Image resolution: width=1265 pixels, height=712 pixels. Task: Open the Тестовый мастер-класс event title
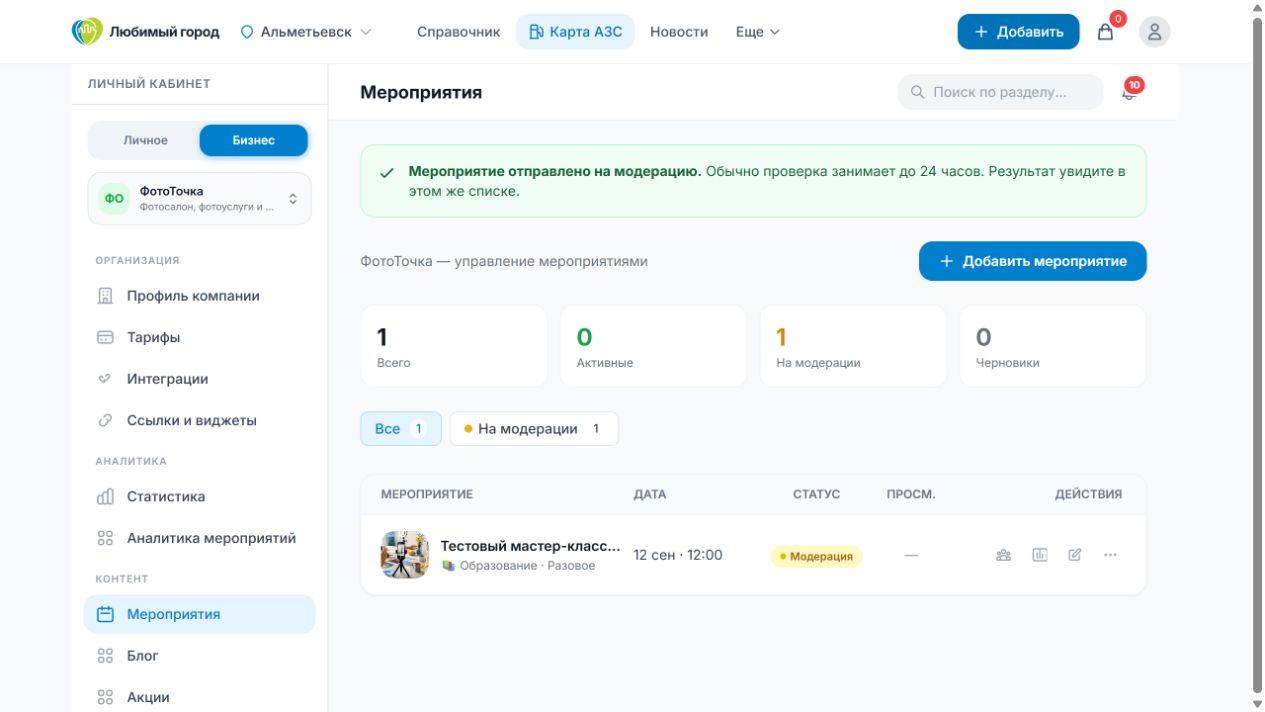(x=530, y=547)
